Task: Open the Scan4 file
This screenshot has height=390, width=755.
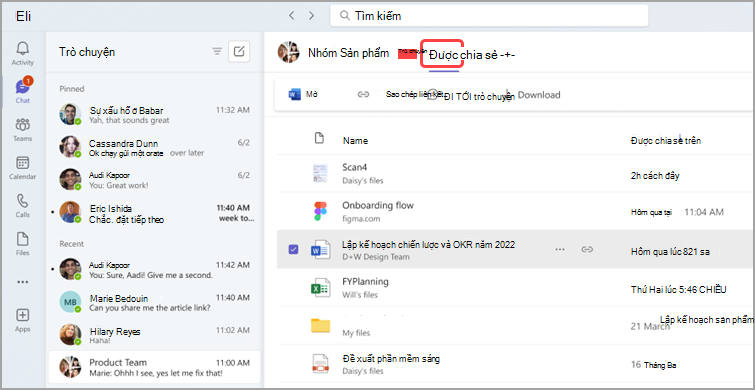Action: click(355, 168)
